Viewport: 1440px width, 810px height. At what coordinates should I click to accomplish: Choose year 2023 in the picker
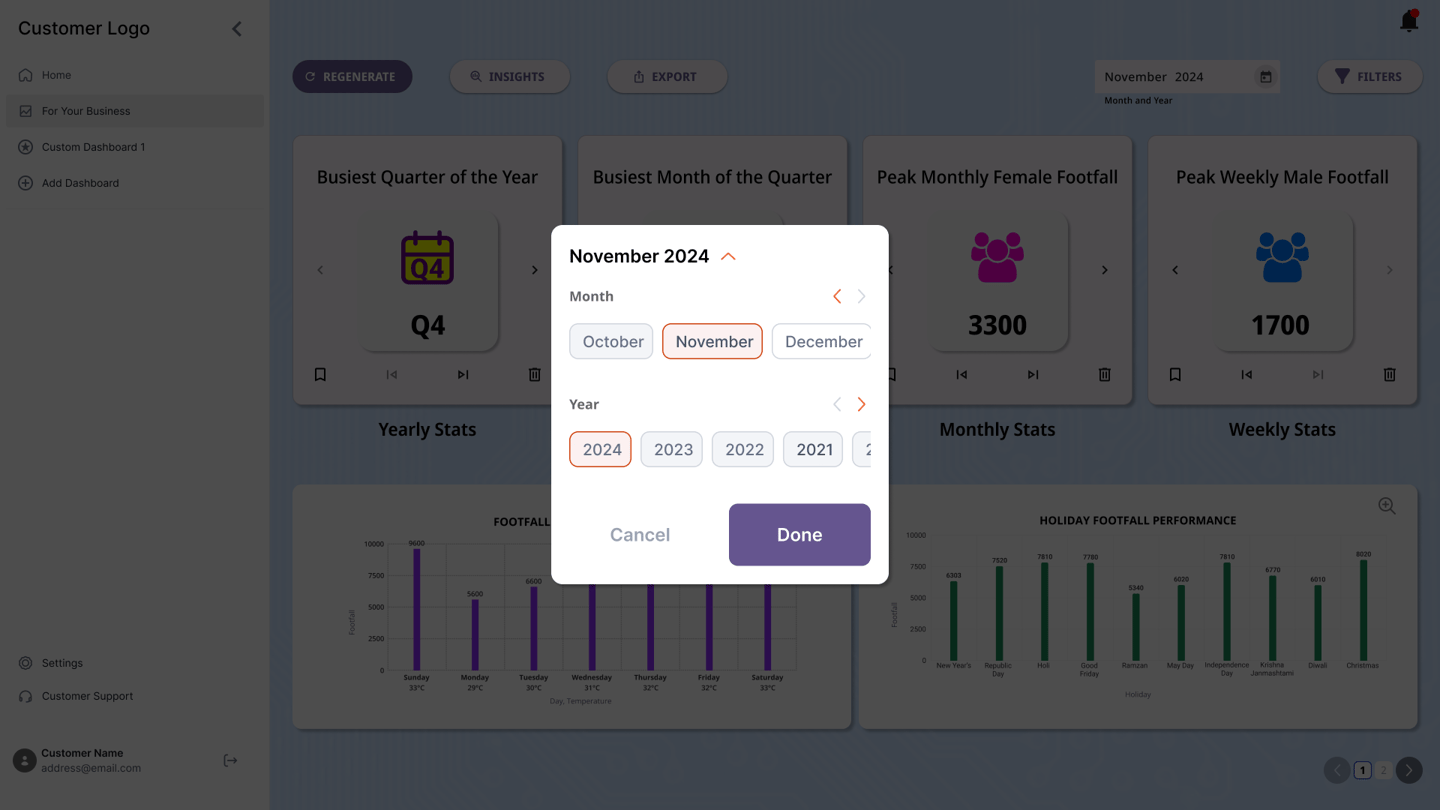(x=672, y=450)
